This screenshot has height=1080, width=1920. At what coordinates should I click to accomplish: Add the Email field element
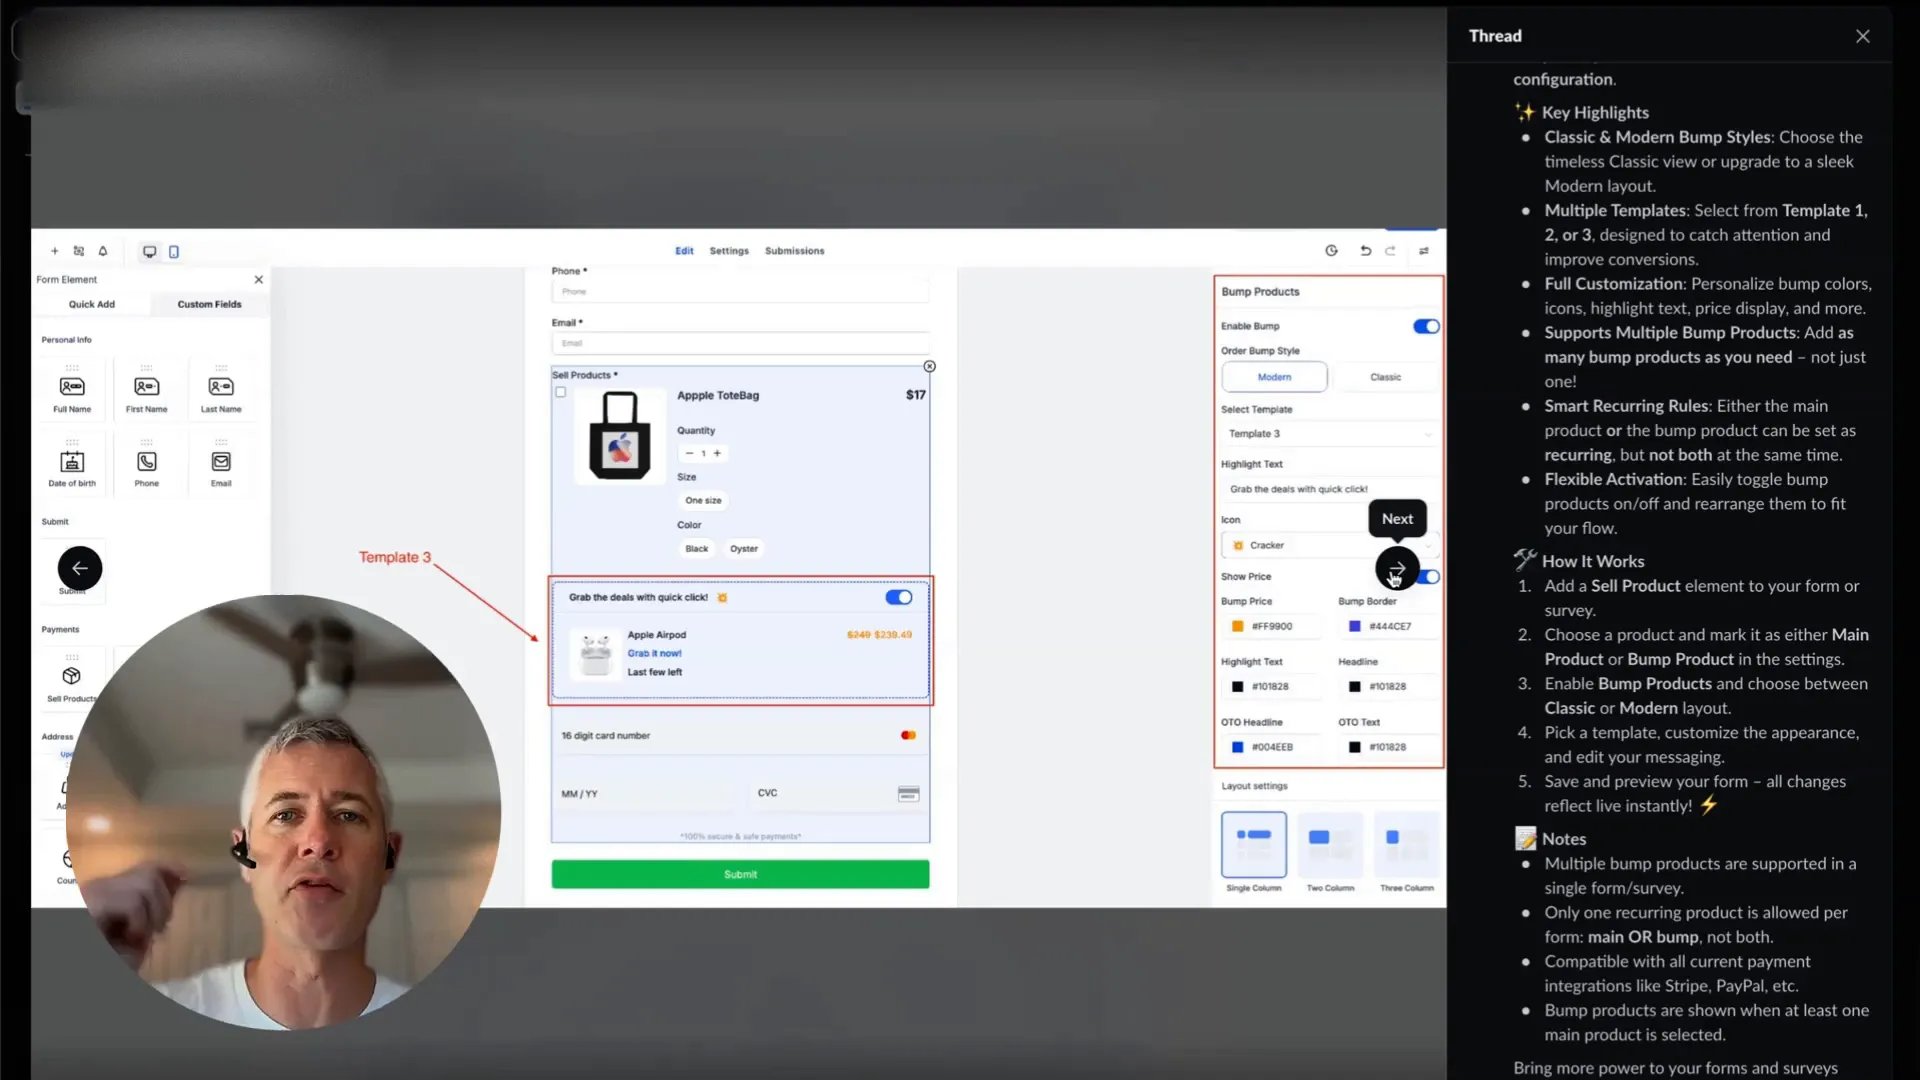point(221,465)
